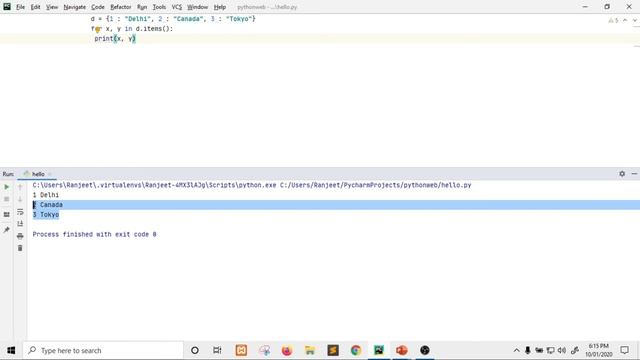Click the Restore Layout icon in Run panel
This screenshot has height=360, width=640.
pyautogui.click(x=7, y=215)
